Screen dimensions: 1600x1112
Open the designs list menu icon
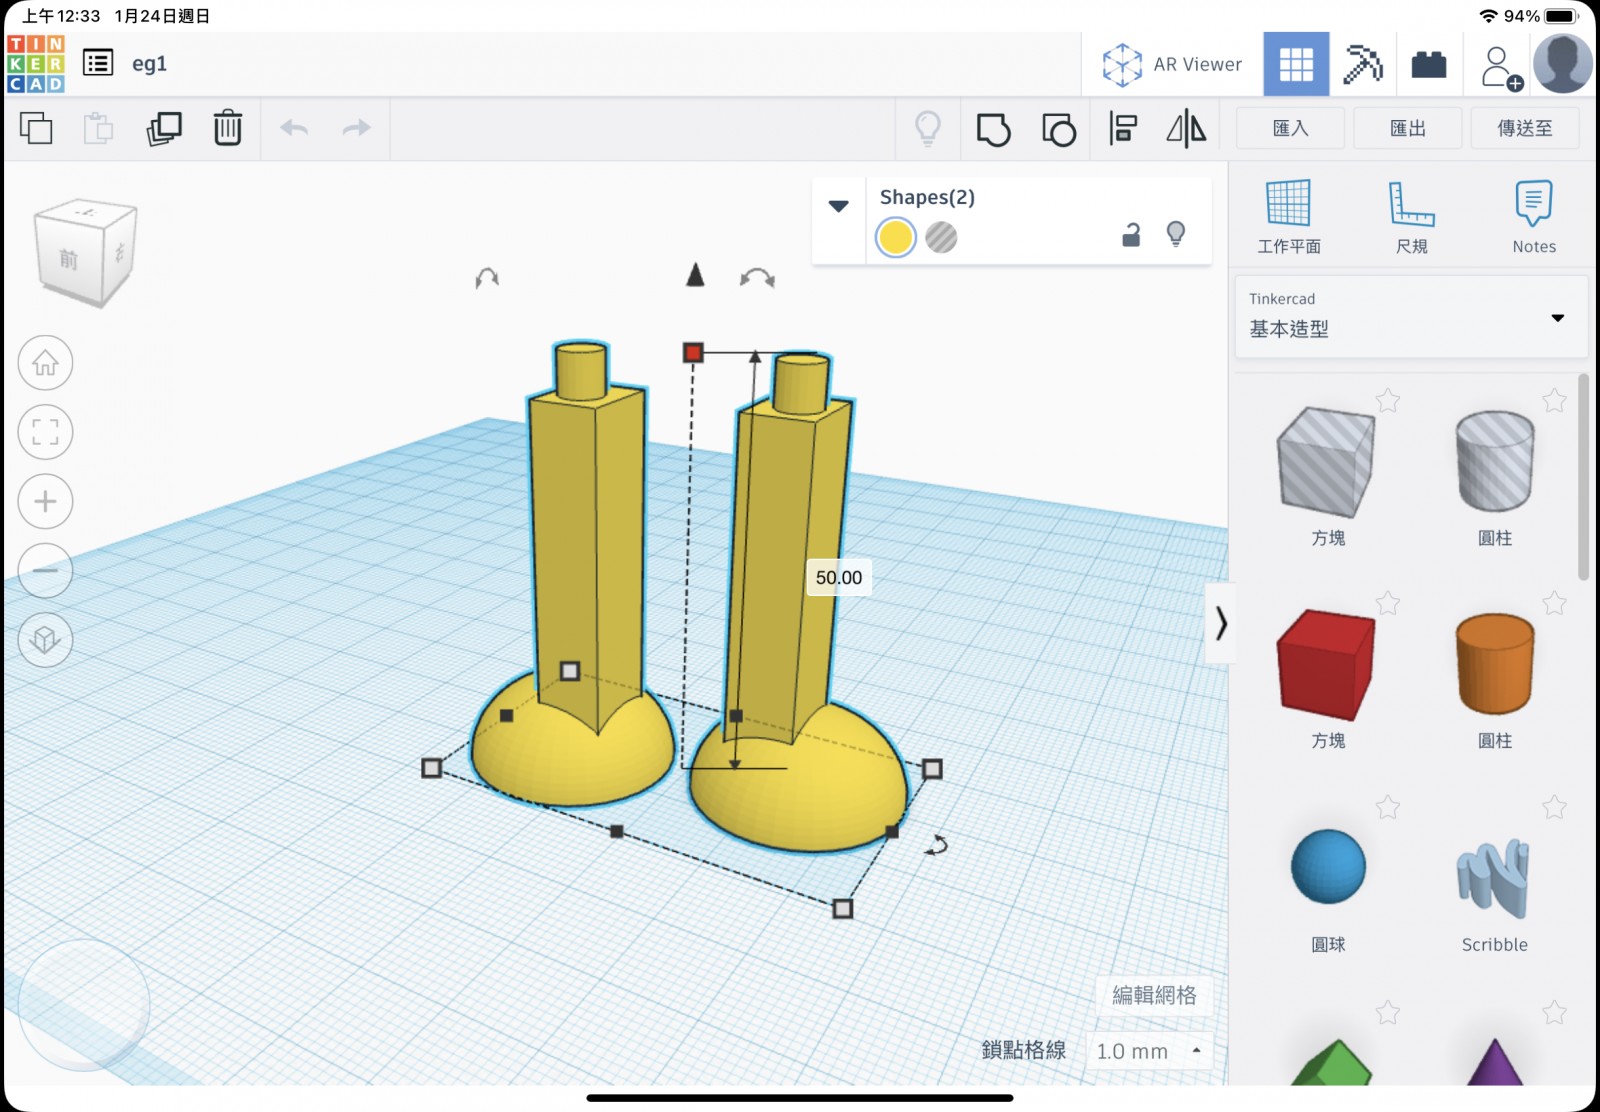(x=98, y=64)
